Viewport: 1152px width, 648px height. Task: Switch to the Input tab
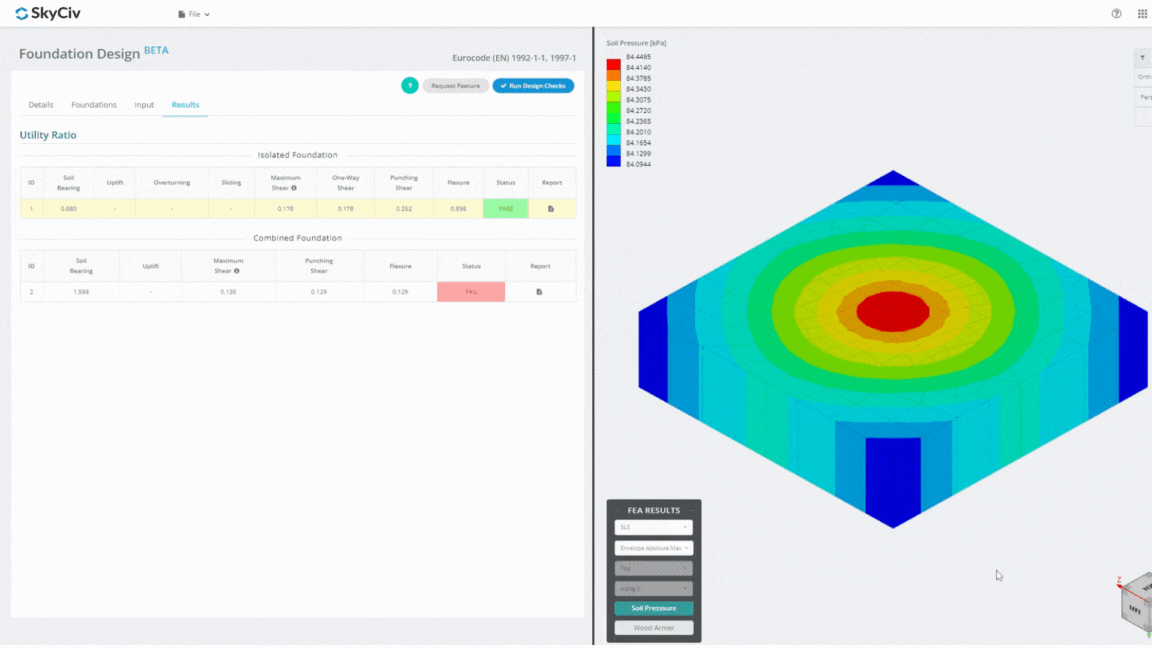144,105
